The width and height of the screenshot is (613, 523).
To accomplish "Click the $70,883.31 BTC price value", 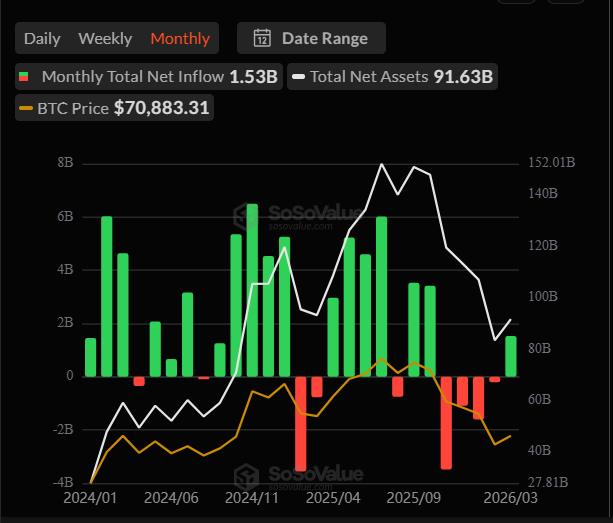I will pos(161,108).
